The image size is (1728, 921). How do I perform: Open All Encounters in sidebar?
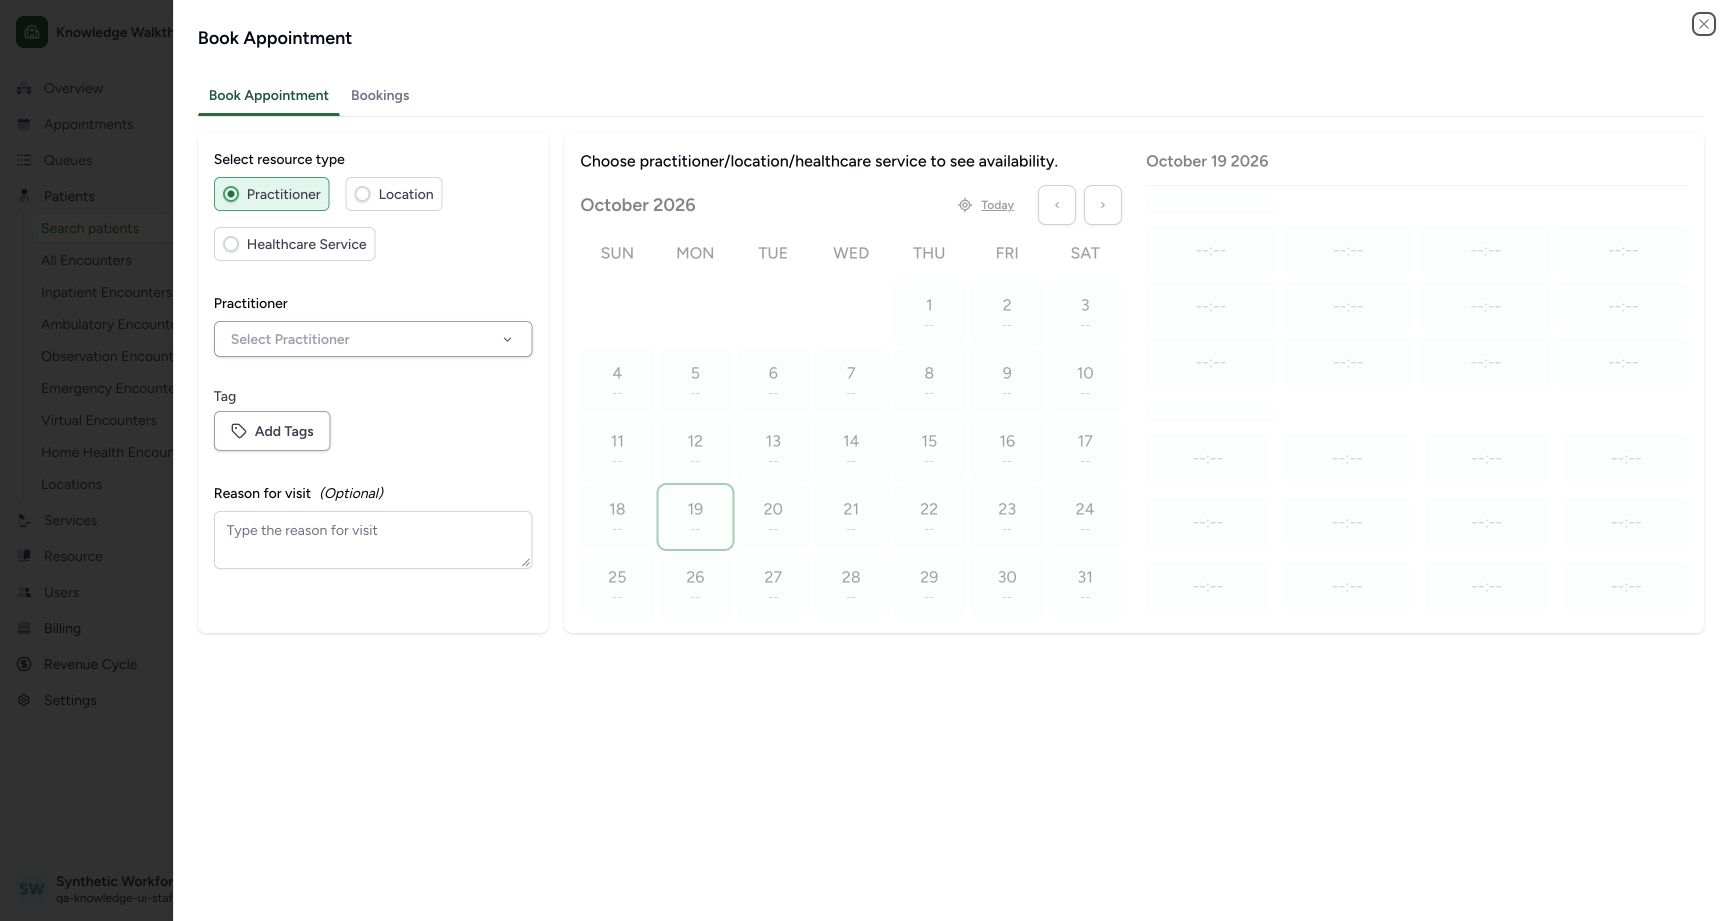coord(86,260)
